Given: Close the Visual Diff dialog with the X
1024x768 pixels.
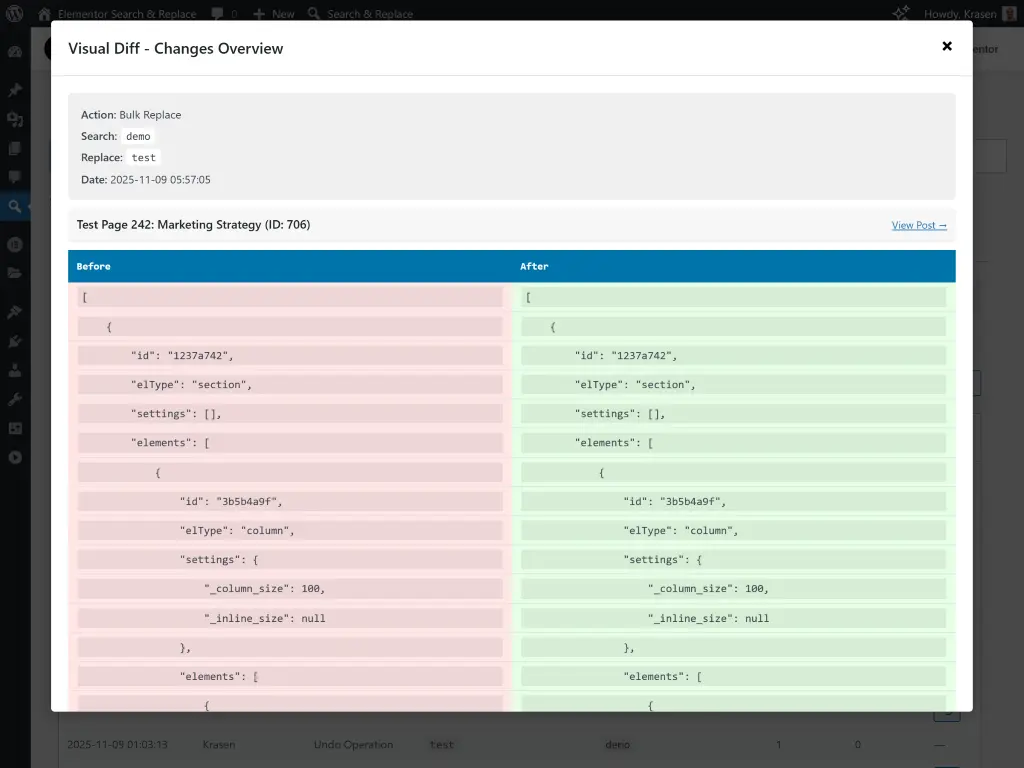Looking at the screenshot, I should tap(946, 45).
